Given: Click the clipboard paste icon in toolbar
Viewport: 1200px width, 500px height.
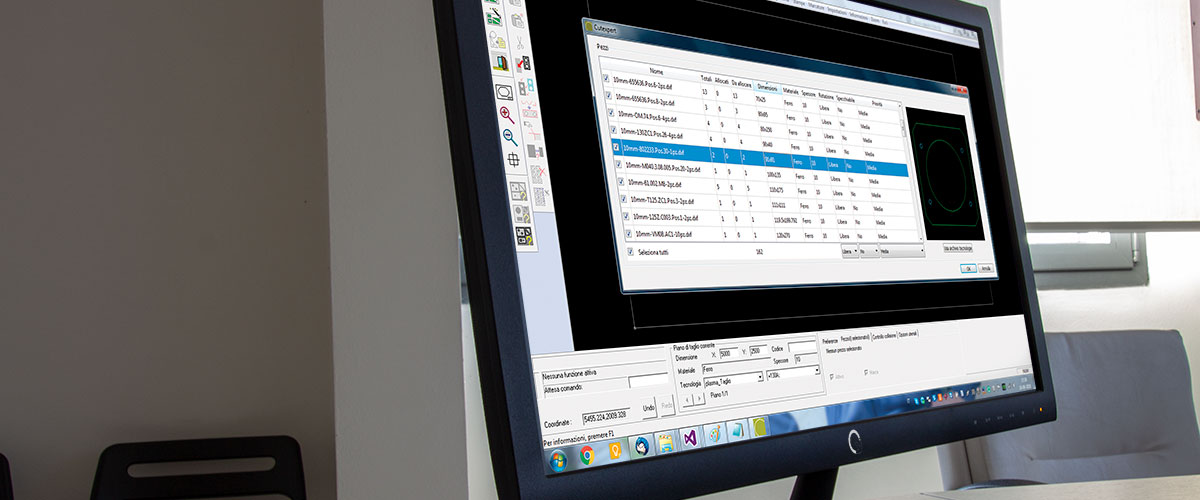Looking at the screenshot, I should pos(517,20).
